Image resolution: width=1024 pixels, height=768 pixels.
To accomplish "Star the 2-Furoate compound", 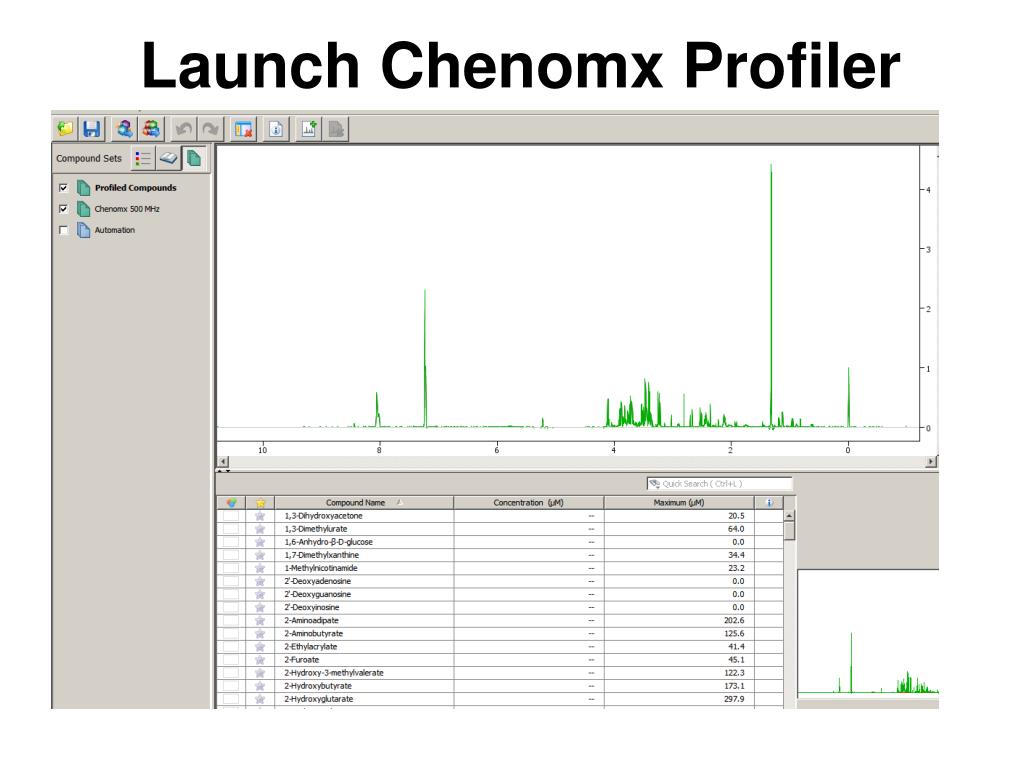I will (260, 660).
